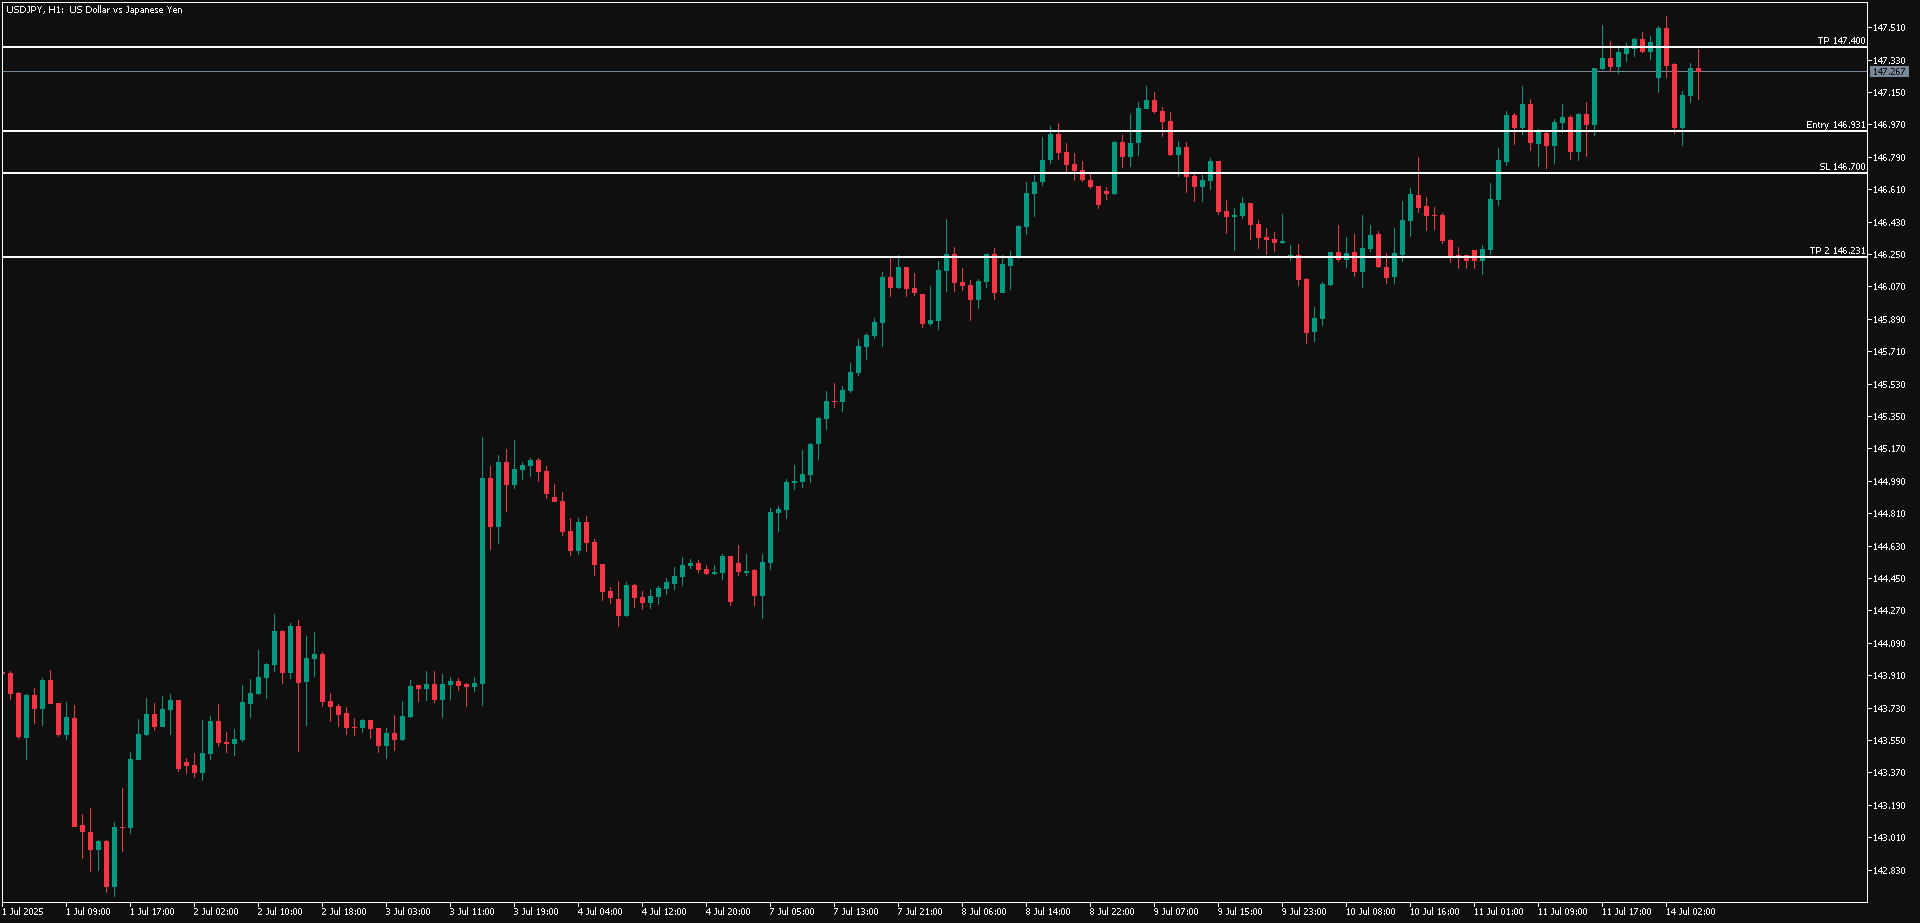Click the 9 Jul 07:00 time label
The width and height of the screenshot is (1920, 923).
(x=1176, y=912)
